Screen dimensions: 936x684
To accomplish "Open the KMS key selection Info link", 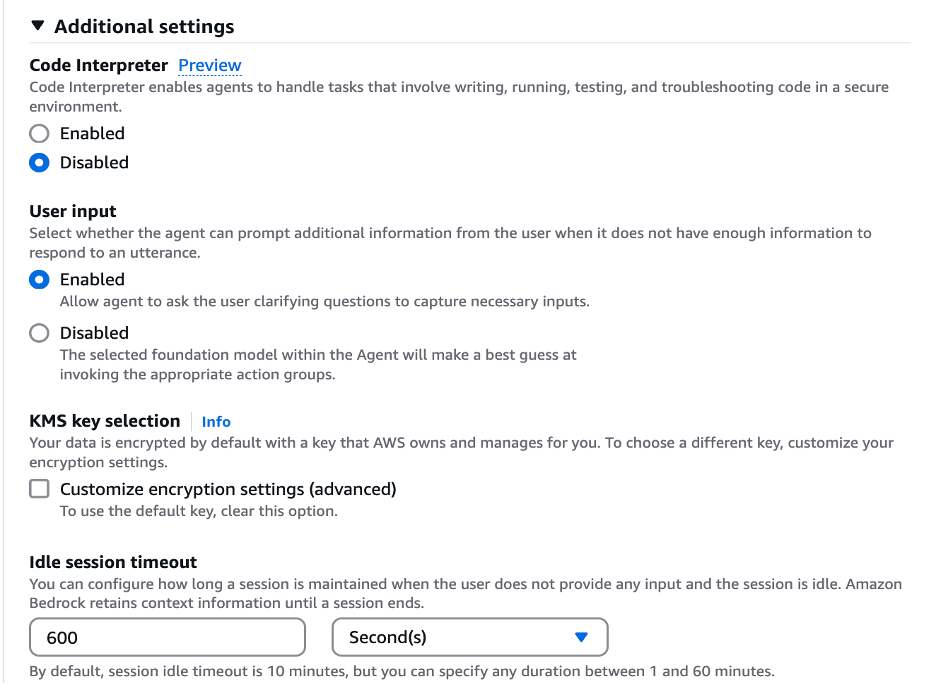I will (216, 421).
